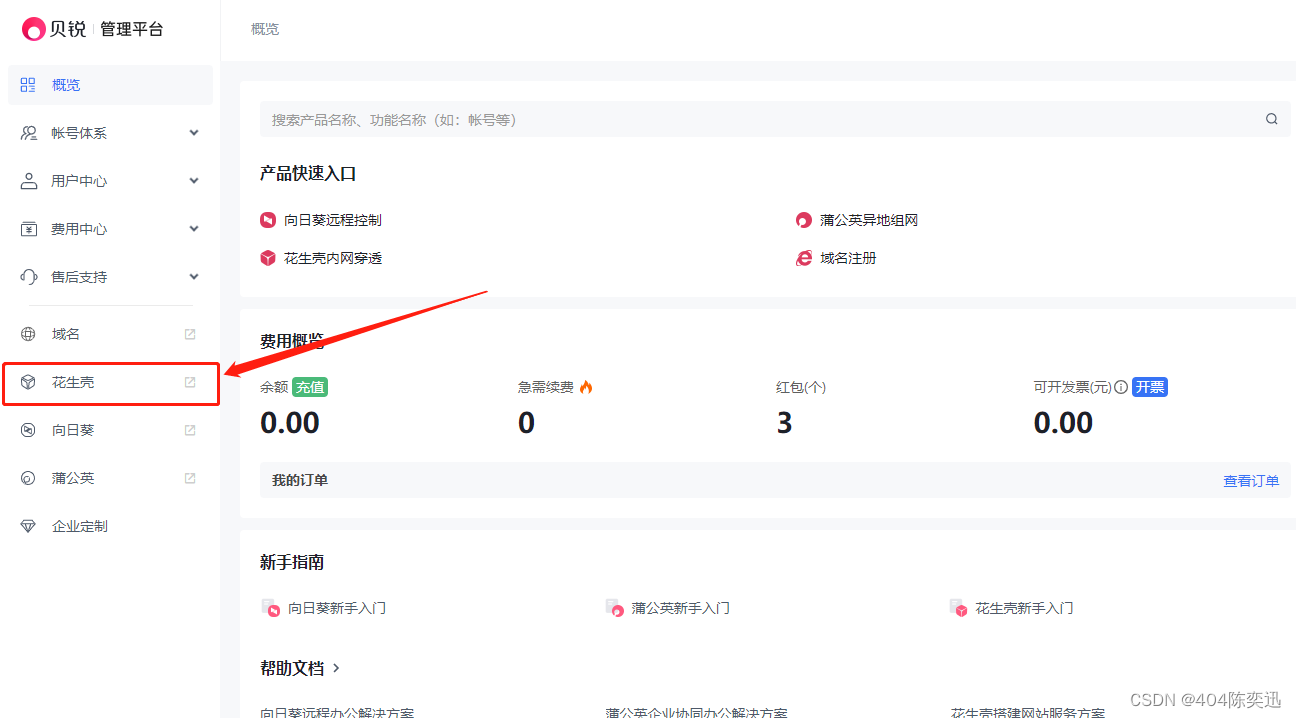Click the 售后支持 headset icon
This screenshot has width=1296, height=718.
click(x=28, y=277)
